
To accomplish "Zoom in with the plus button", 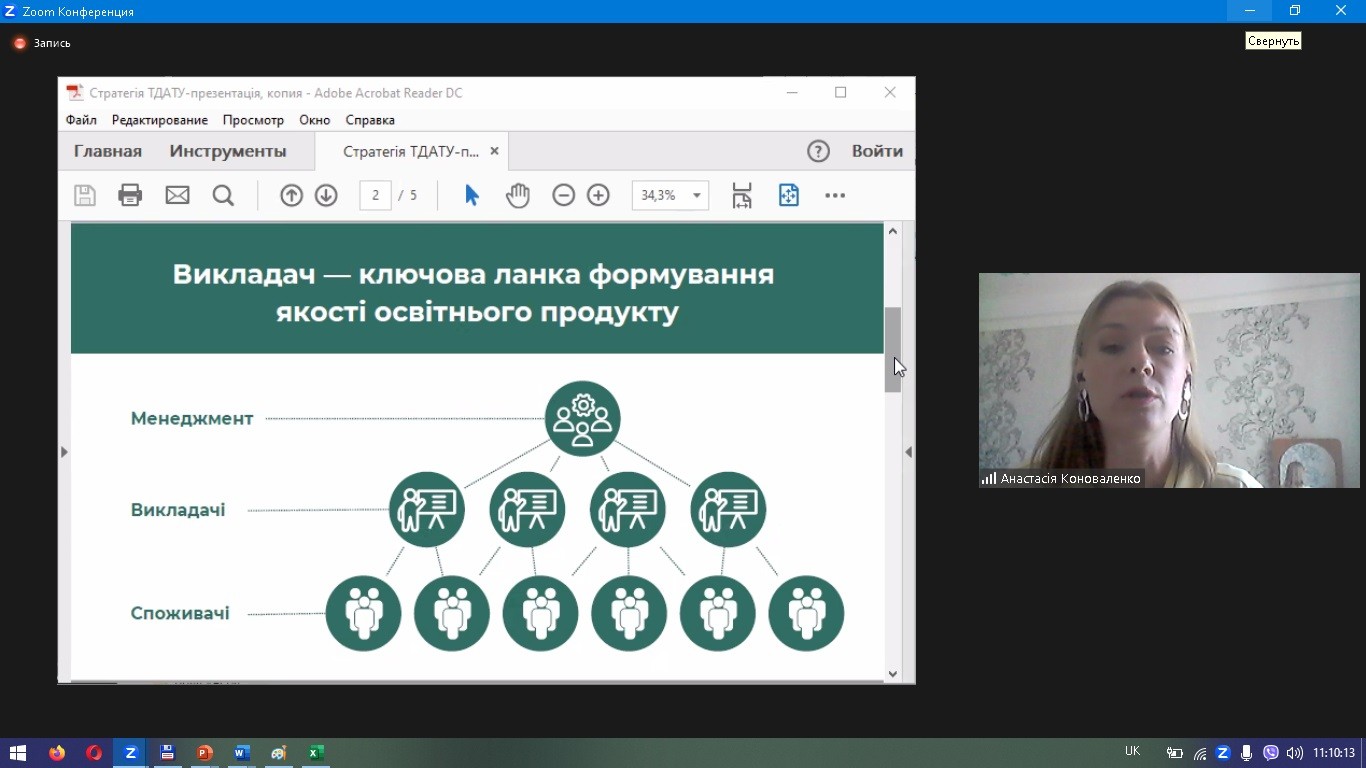I will (598, 195).
